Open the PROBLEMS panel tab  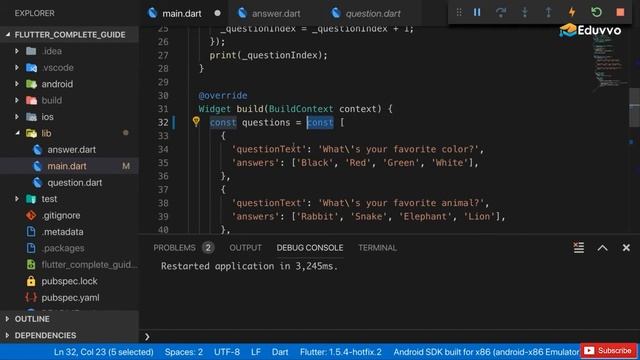[x=174, y=248]
